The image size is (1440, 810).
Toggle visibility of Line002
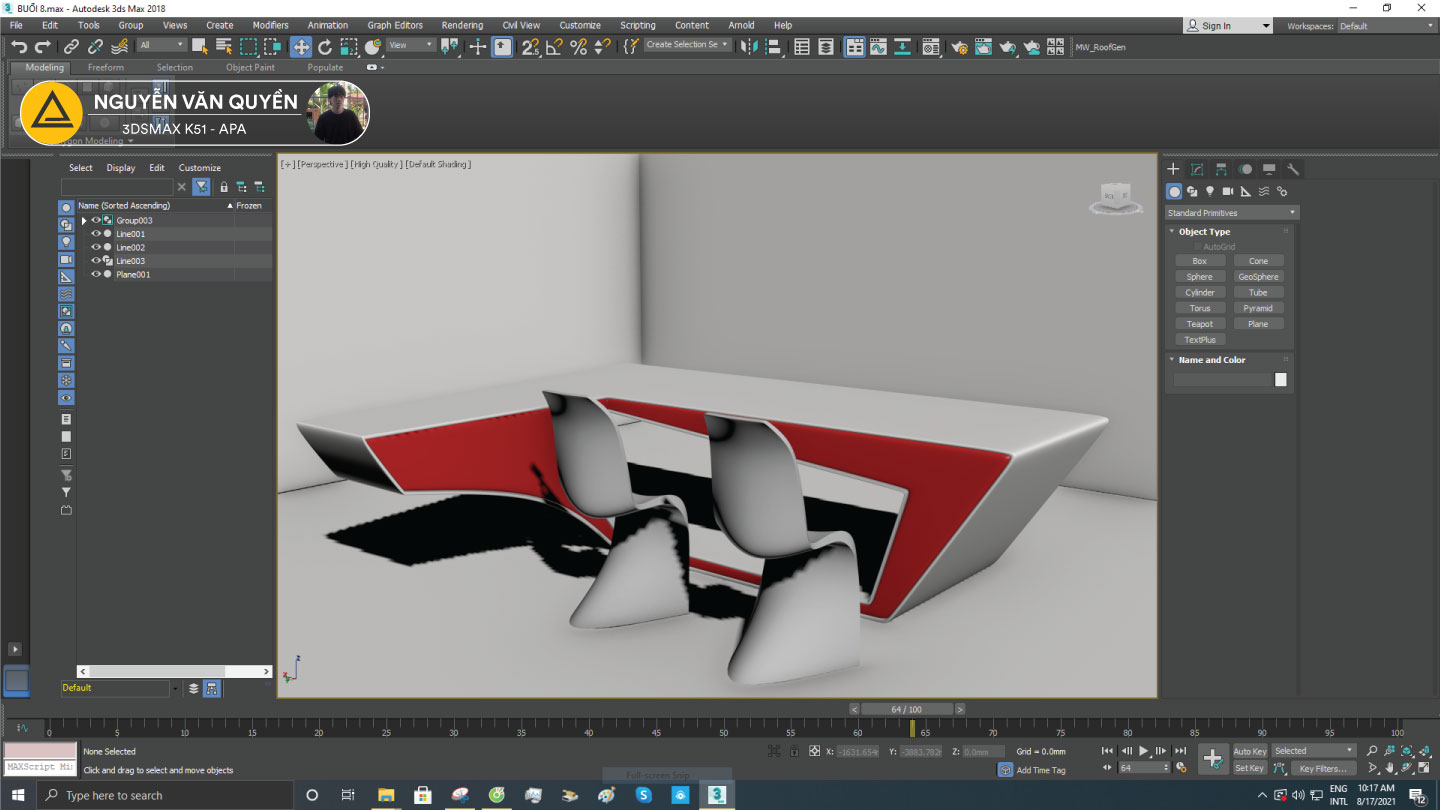pyautogui.click(x=96, y=247)
